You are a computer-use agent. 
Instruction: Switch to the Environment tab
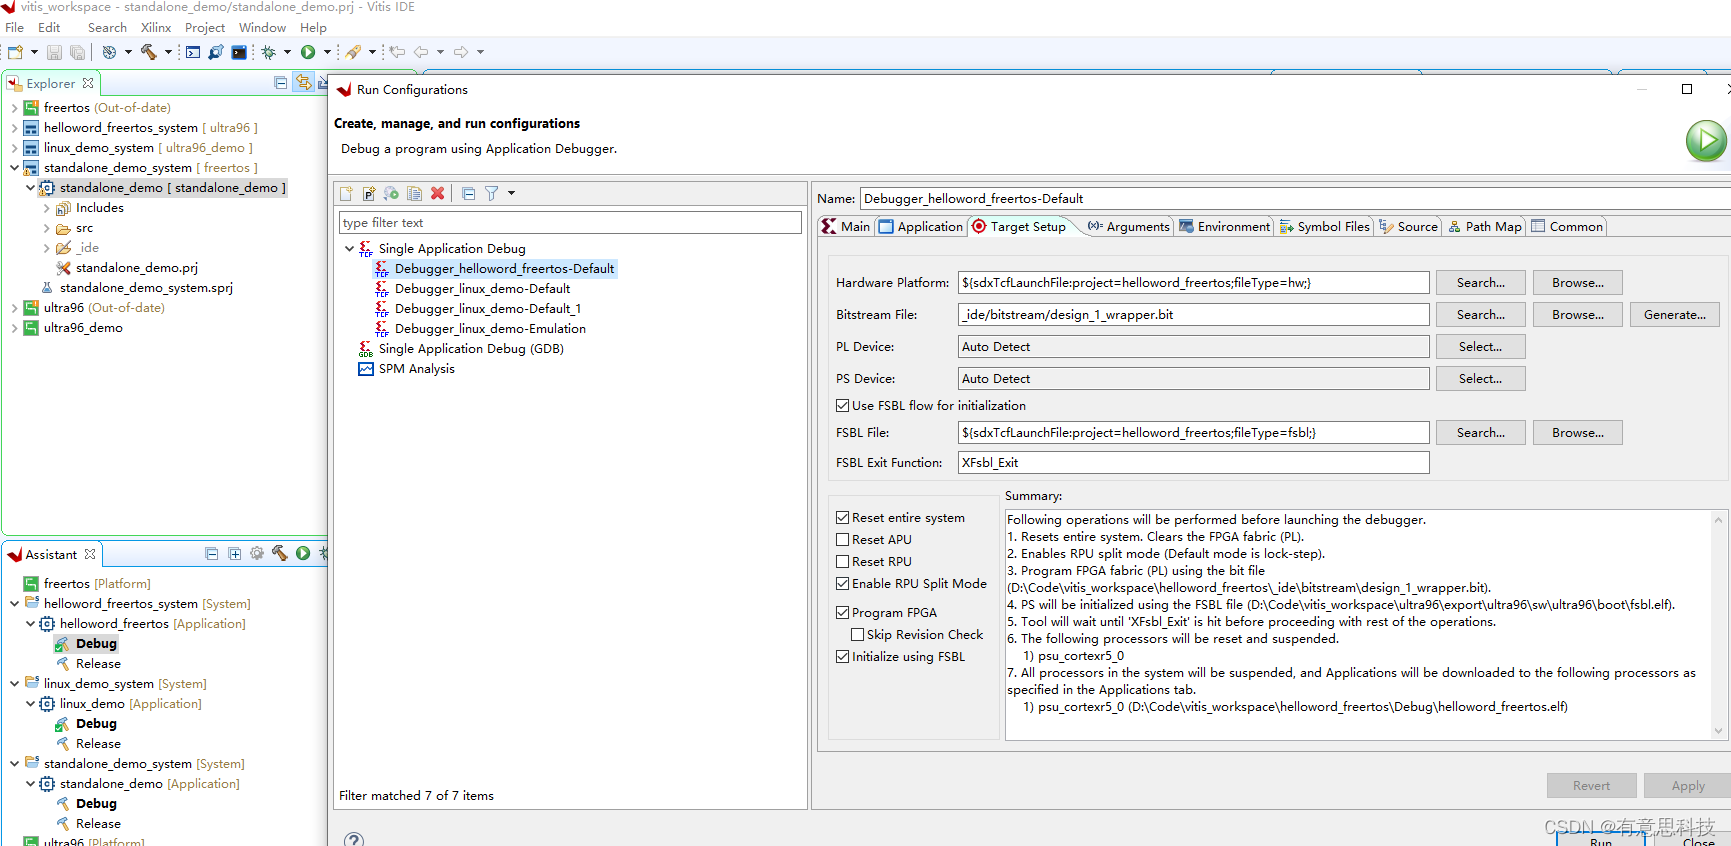coord(1225,227)
